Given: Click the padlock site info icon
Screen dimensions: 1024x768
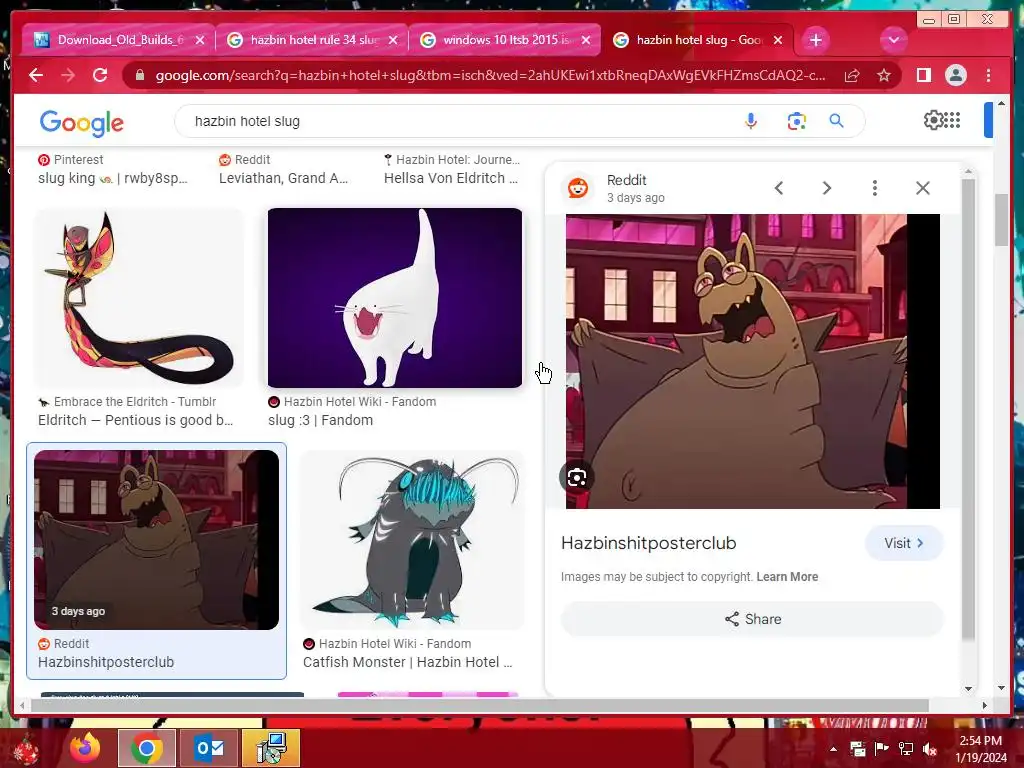Looking at the screenshot, I should pyautogui.click(x=139, y=76).
